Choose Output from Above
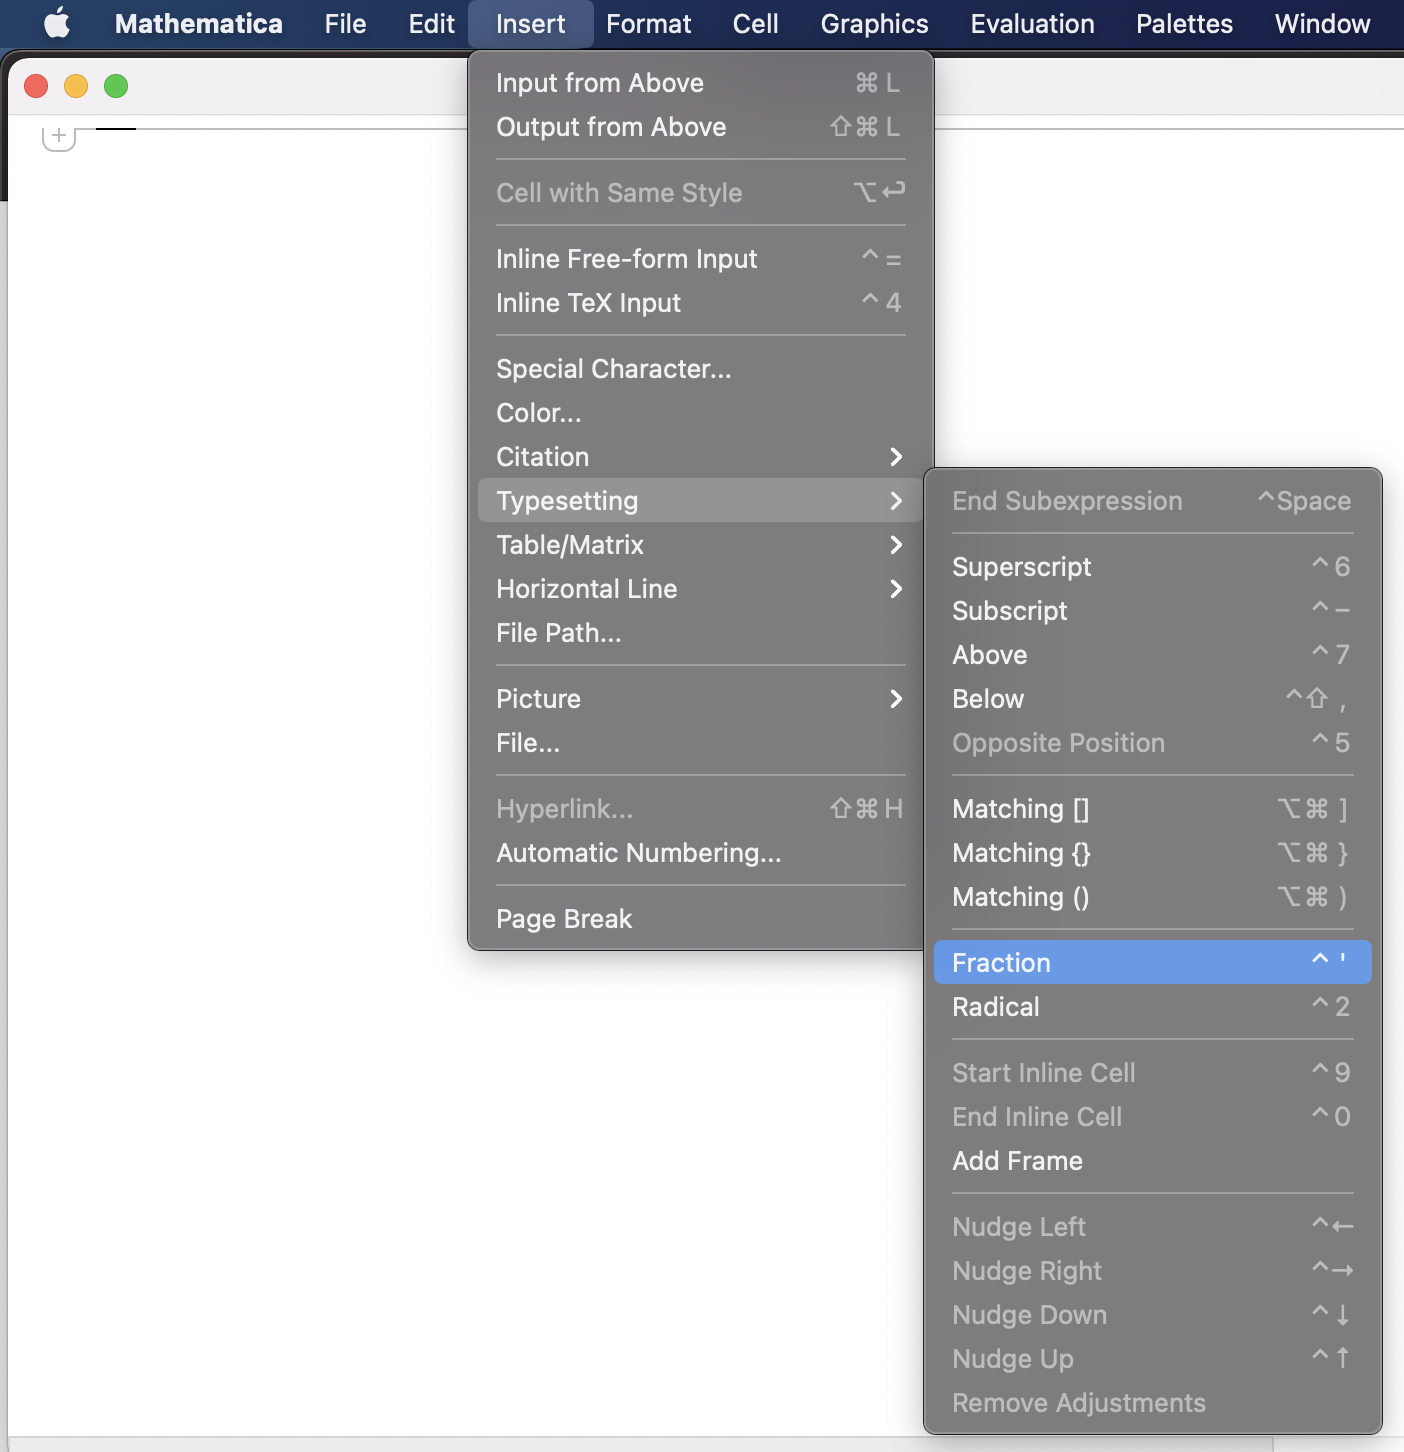The width and height of the screenshot is (1404, 1452). (701, 127)
